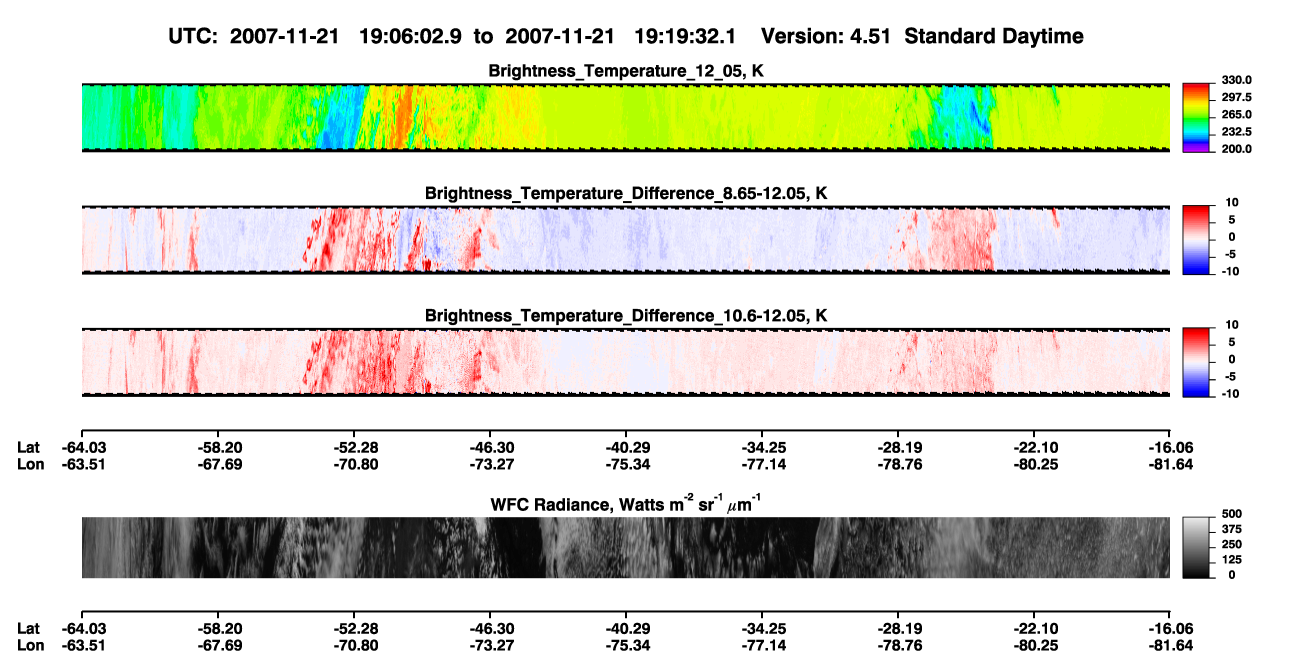Click the Brightness_Temperature_12_05 image strip
Image resolution: width=1300 pixels, height=667 pixels.
(626, 117)
